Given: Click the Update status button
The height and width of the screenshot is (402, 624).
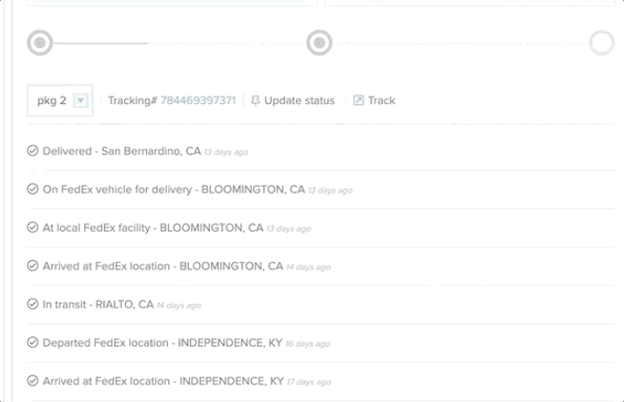Looking at the screenshot, I should click(x=293, y=100).
